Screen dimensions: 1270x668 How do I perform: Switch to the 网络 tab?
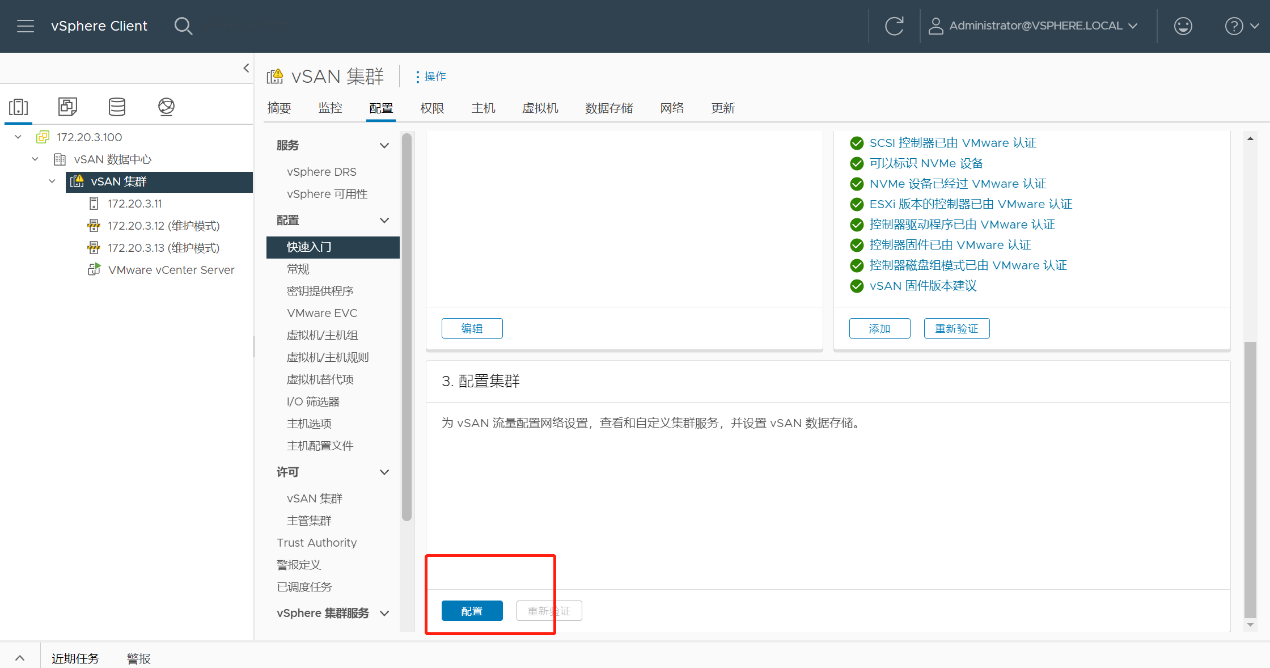click(672, 108)
